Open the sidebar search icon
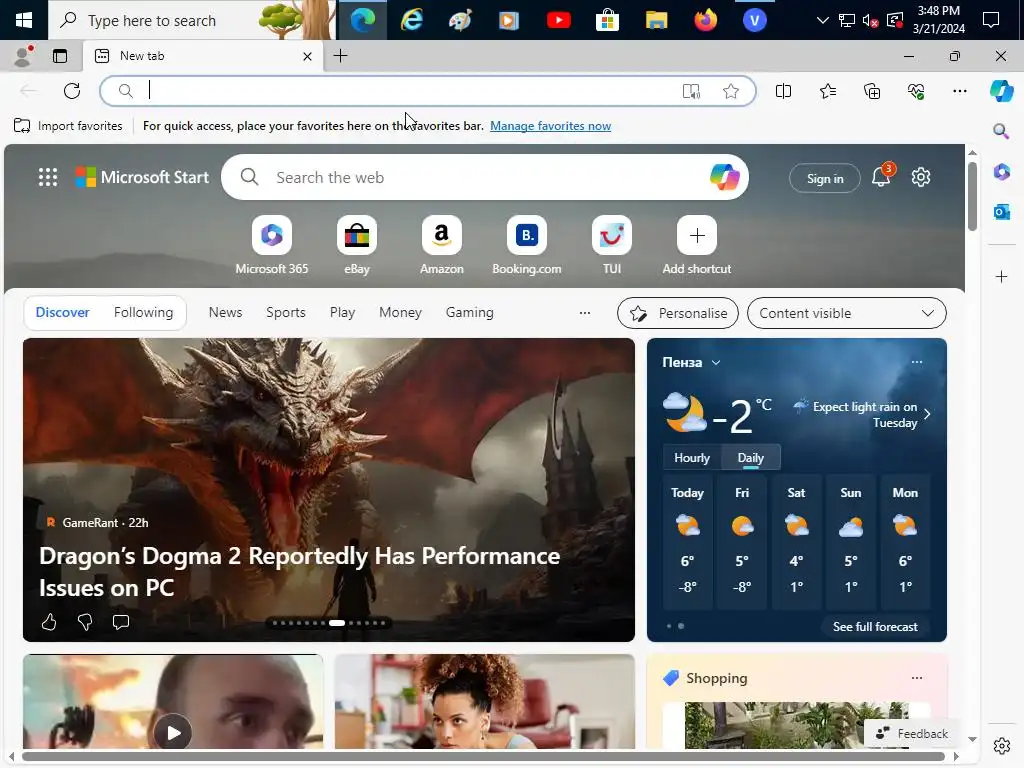This screenshot has height=768, width=1024. click(x=1001, y=131)
